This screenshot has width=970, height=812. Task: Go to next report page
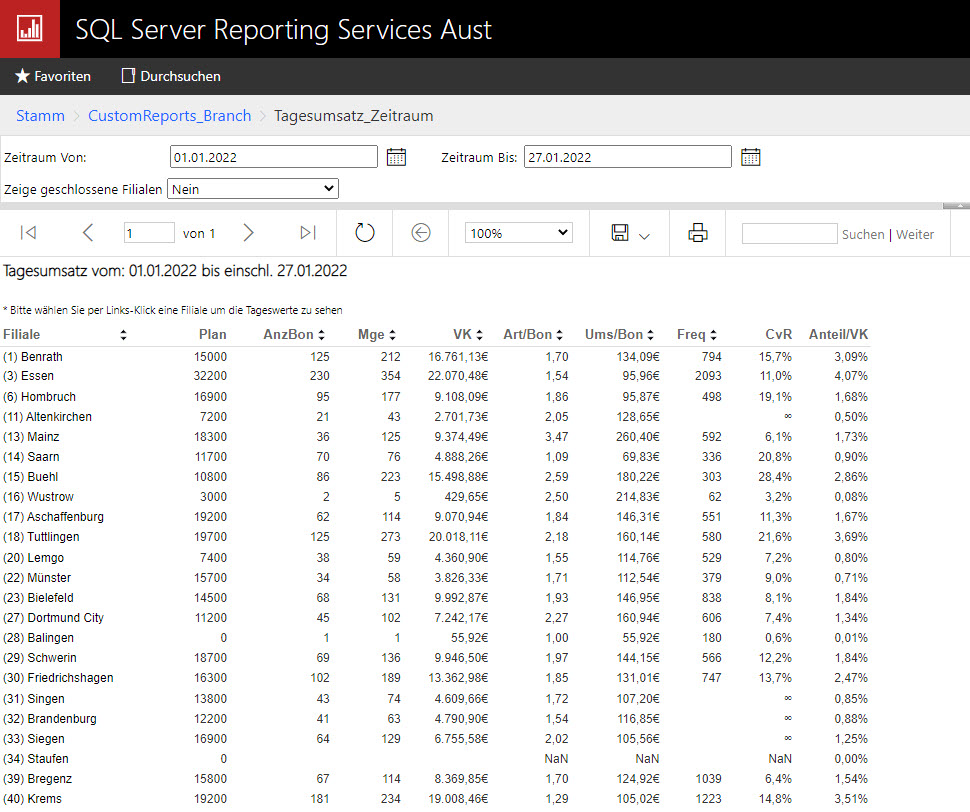[249, 233]
